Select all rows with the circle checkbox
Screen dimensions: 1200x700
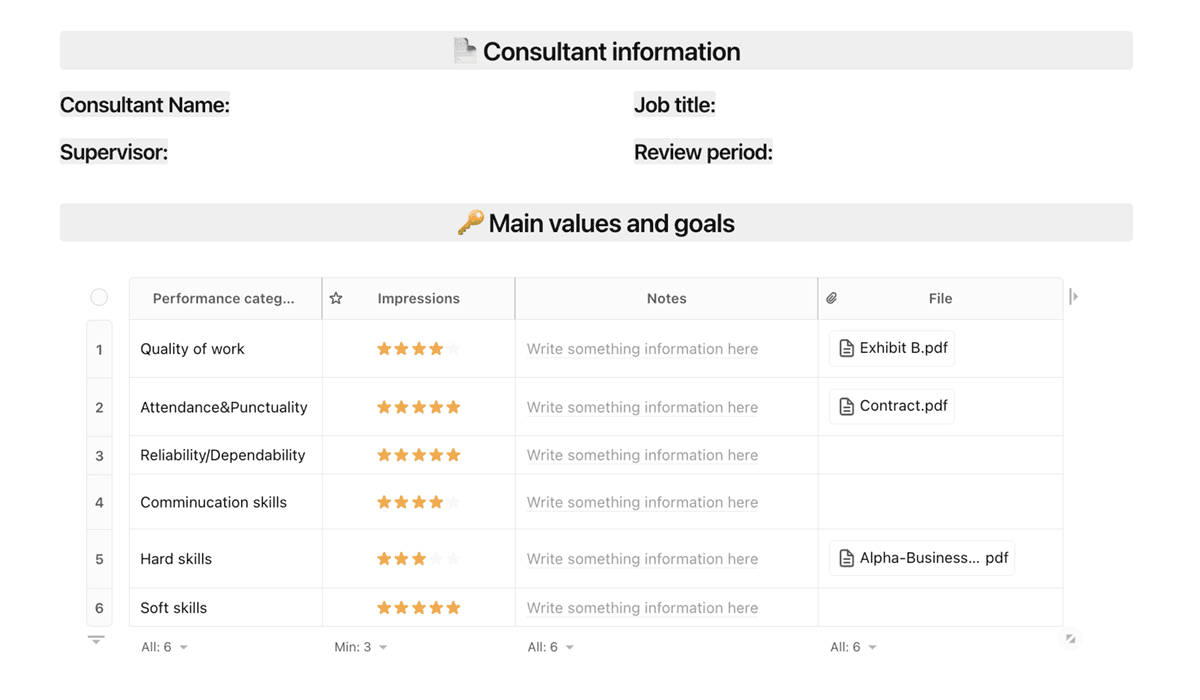(x=99, y=297)
